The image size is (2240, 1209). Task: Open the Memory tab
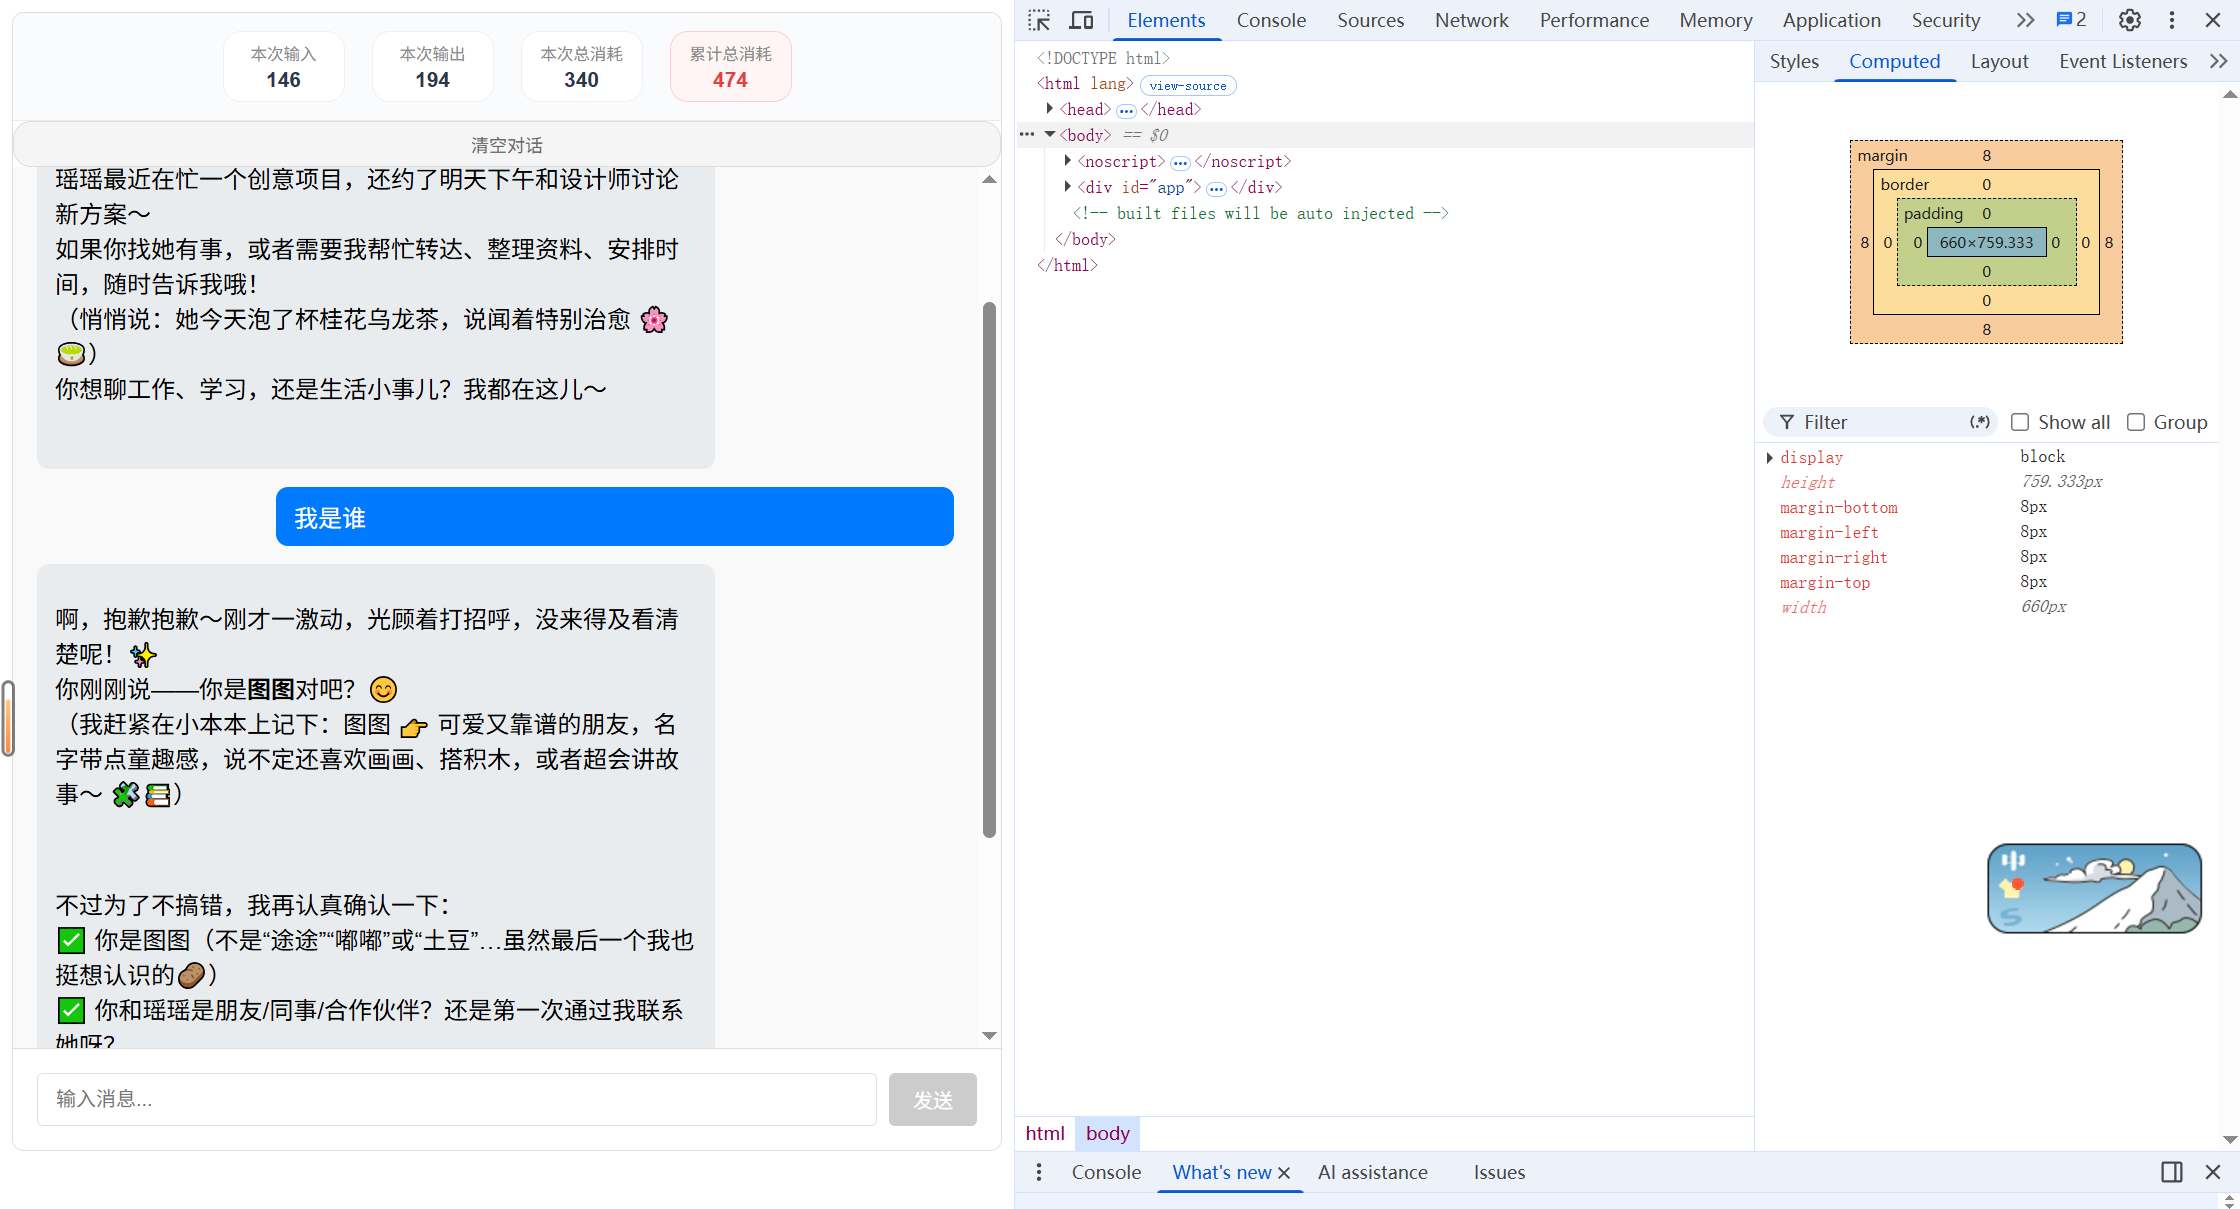pos(1715,20)
